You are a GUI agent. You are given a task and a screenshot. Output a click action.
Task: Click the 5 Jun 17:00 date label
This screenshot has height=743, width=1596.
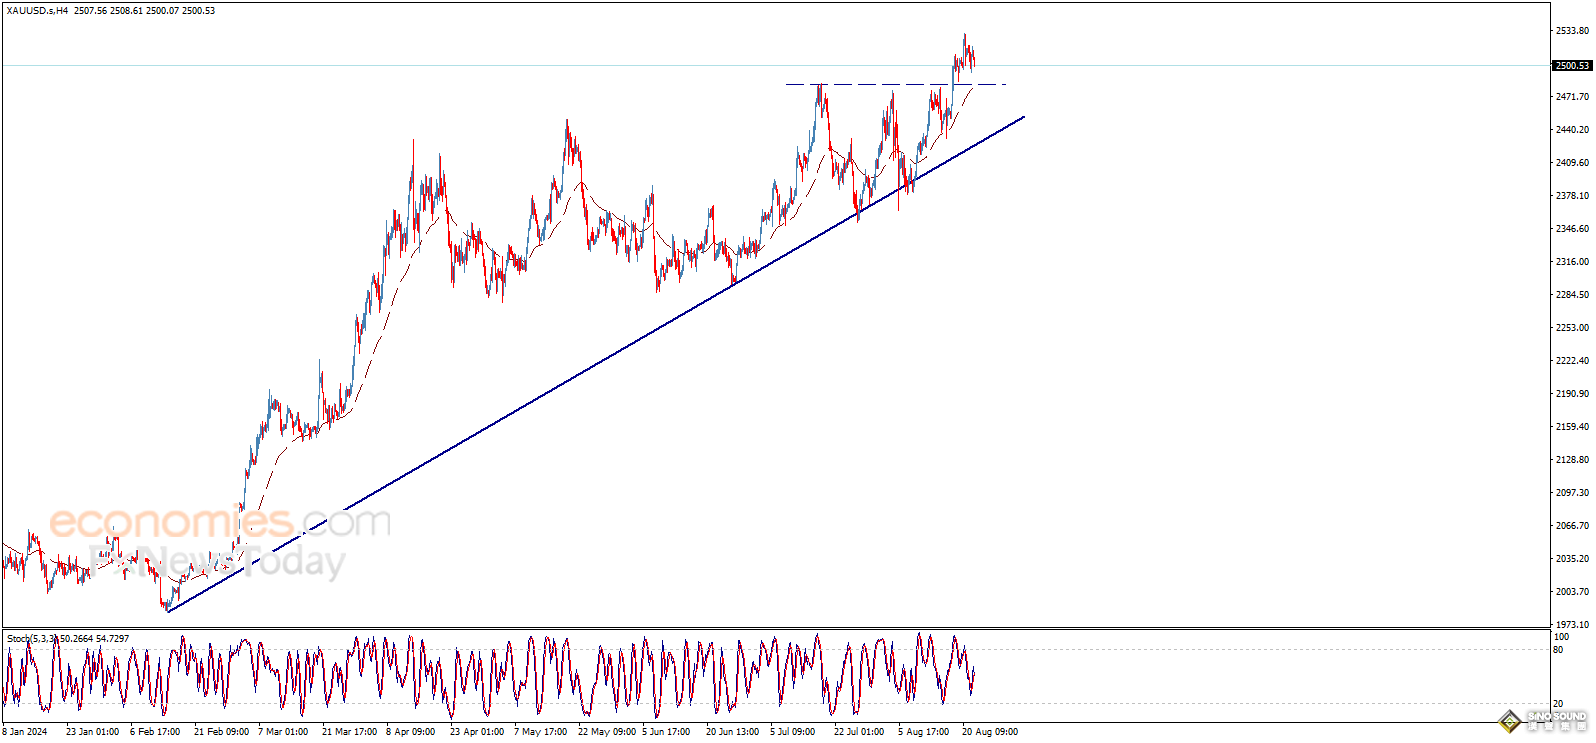coord(666,732)
